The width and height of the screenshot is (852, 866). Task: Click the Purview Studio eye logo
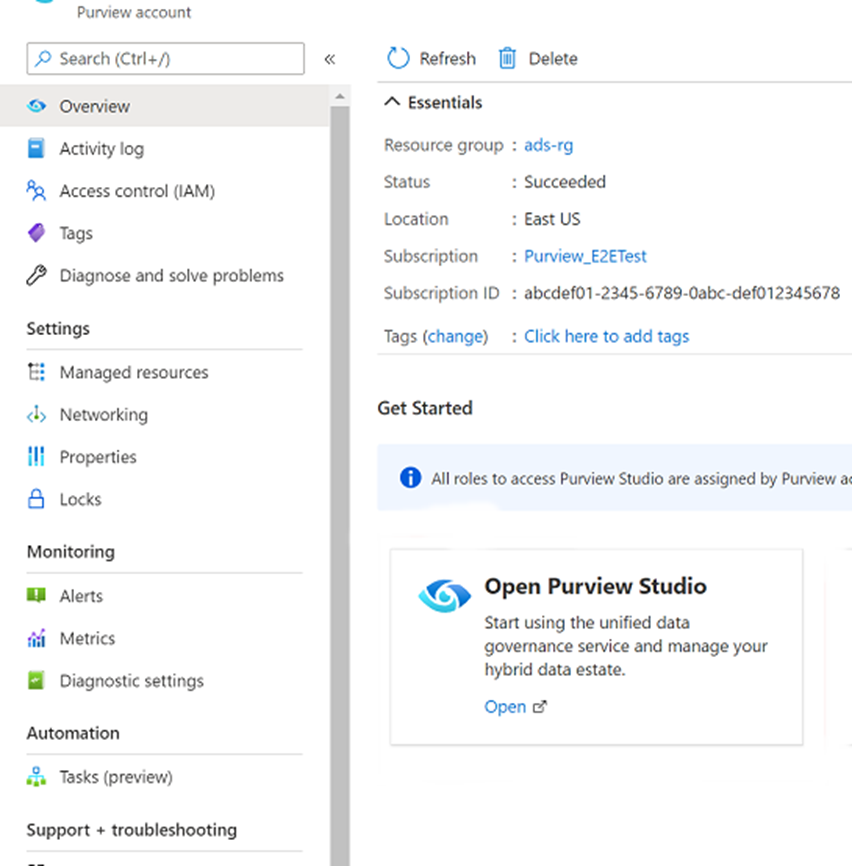tap(445, 596)
